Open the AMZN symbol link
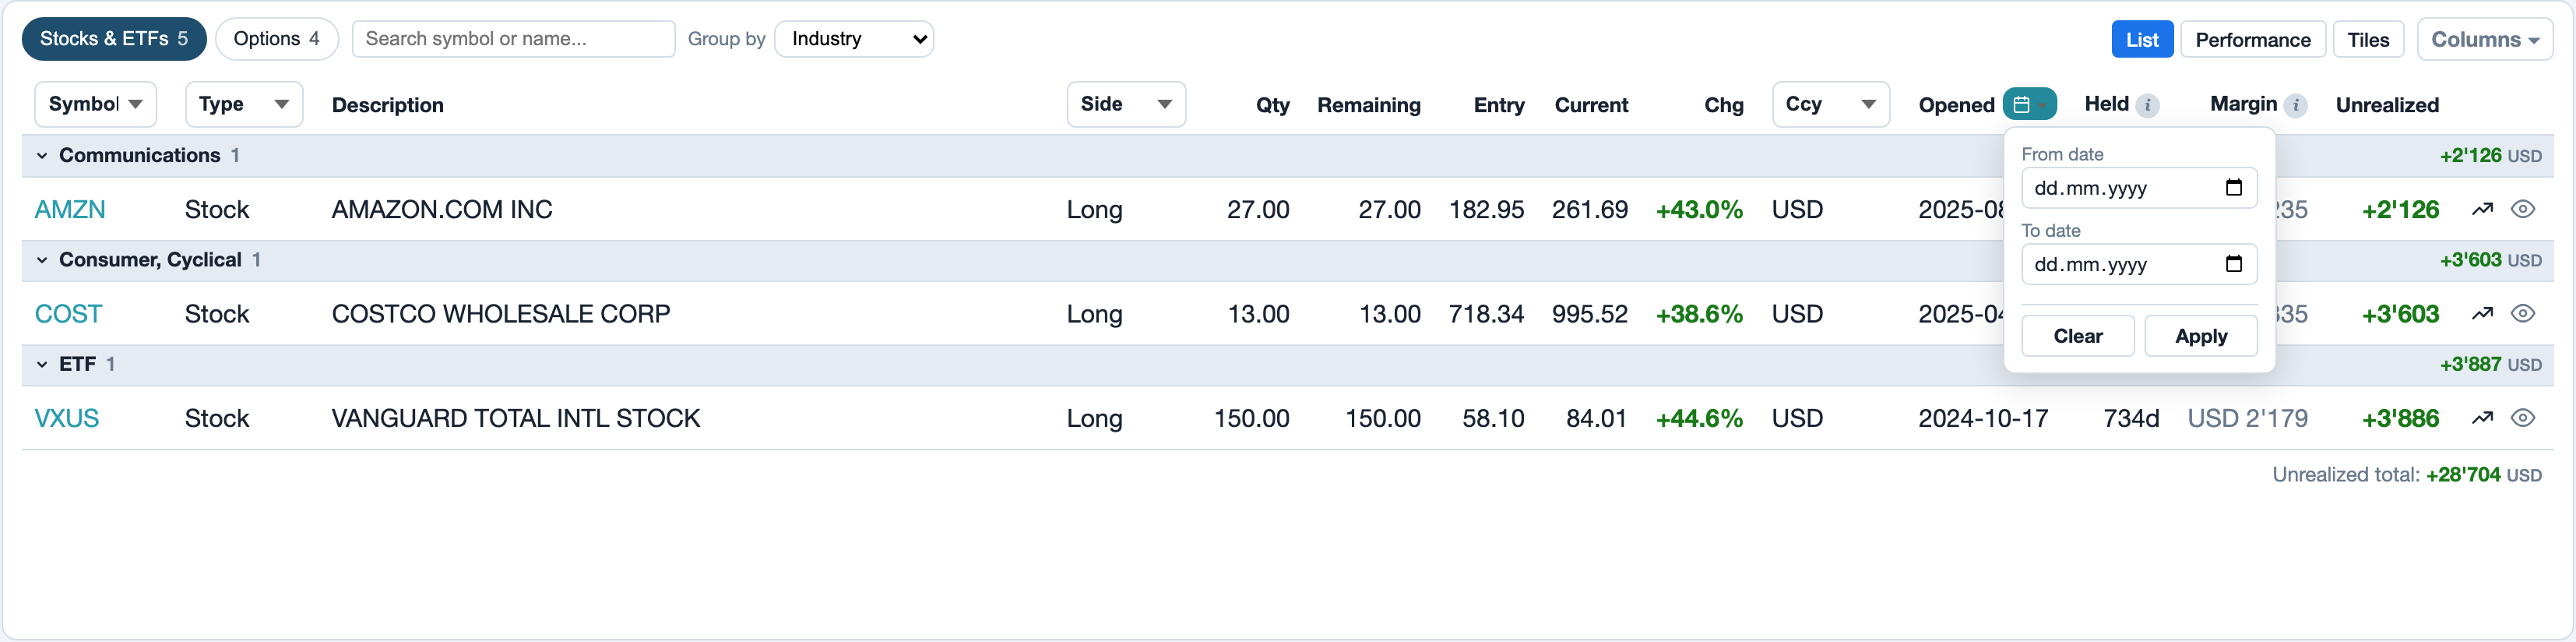This screenshot has width=2576, height=642. [70, 209]
